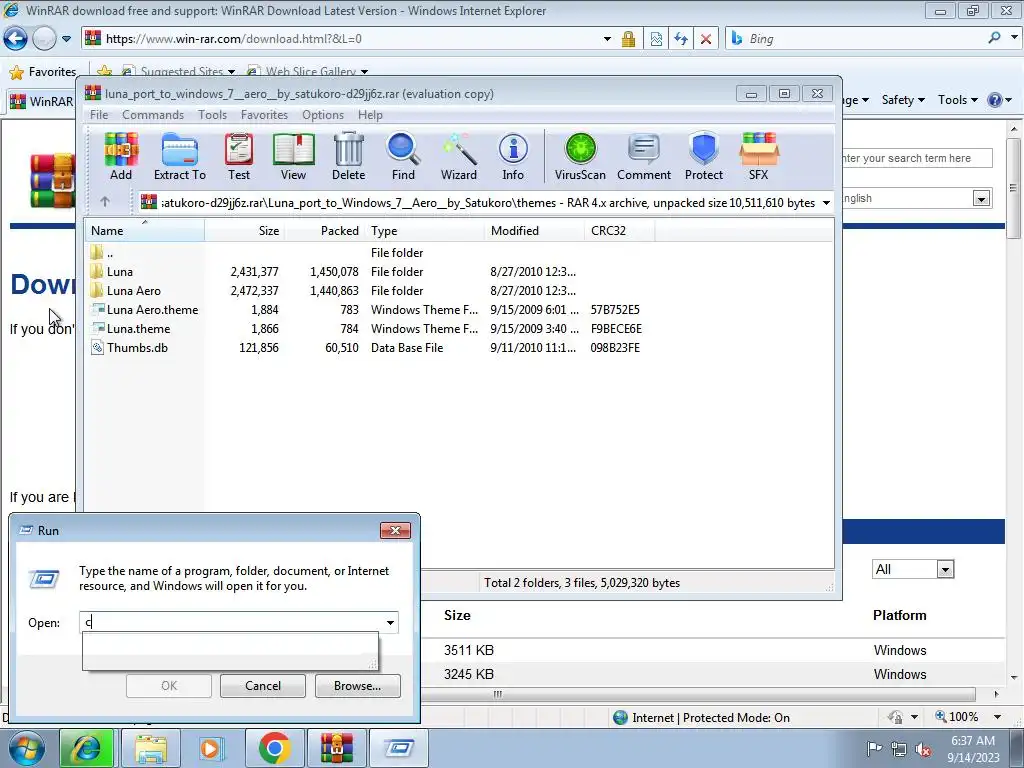Switch to Internet Explorer taskbar icon

(x=87, y=748)
